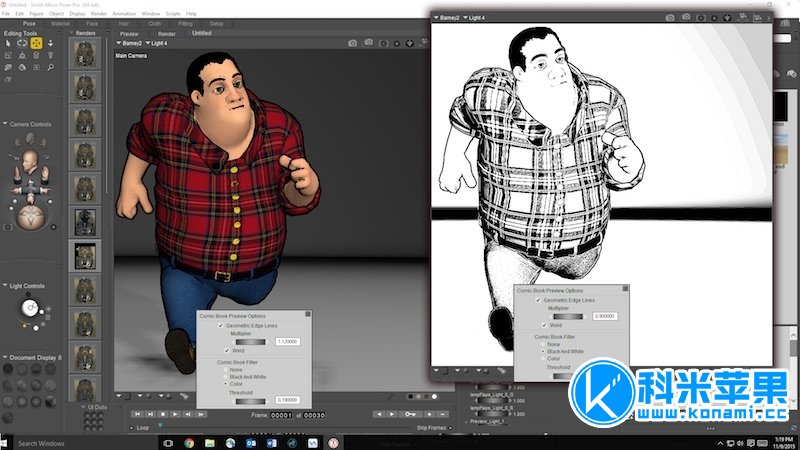Toggle Weld checkbox in main window options
This screenshot has height=450, width=800.
click(227, 351)
